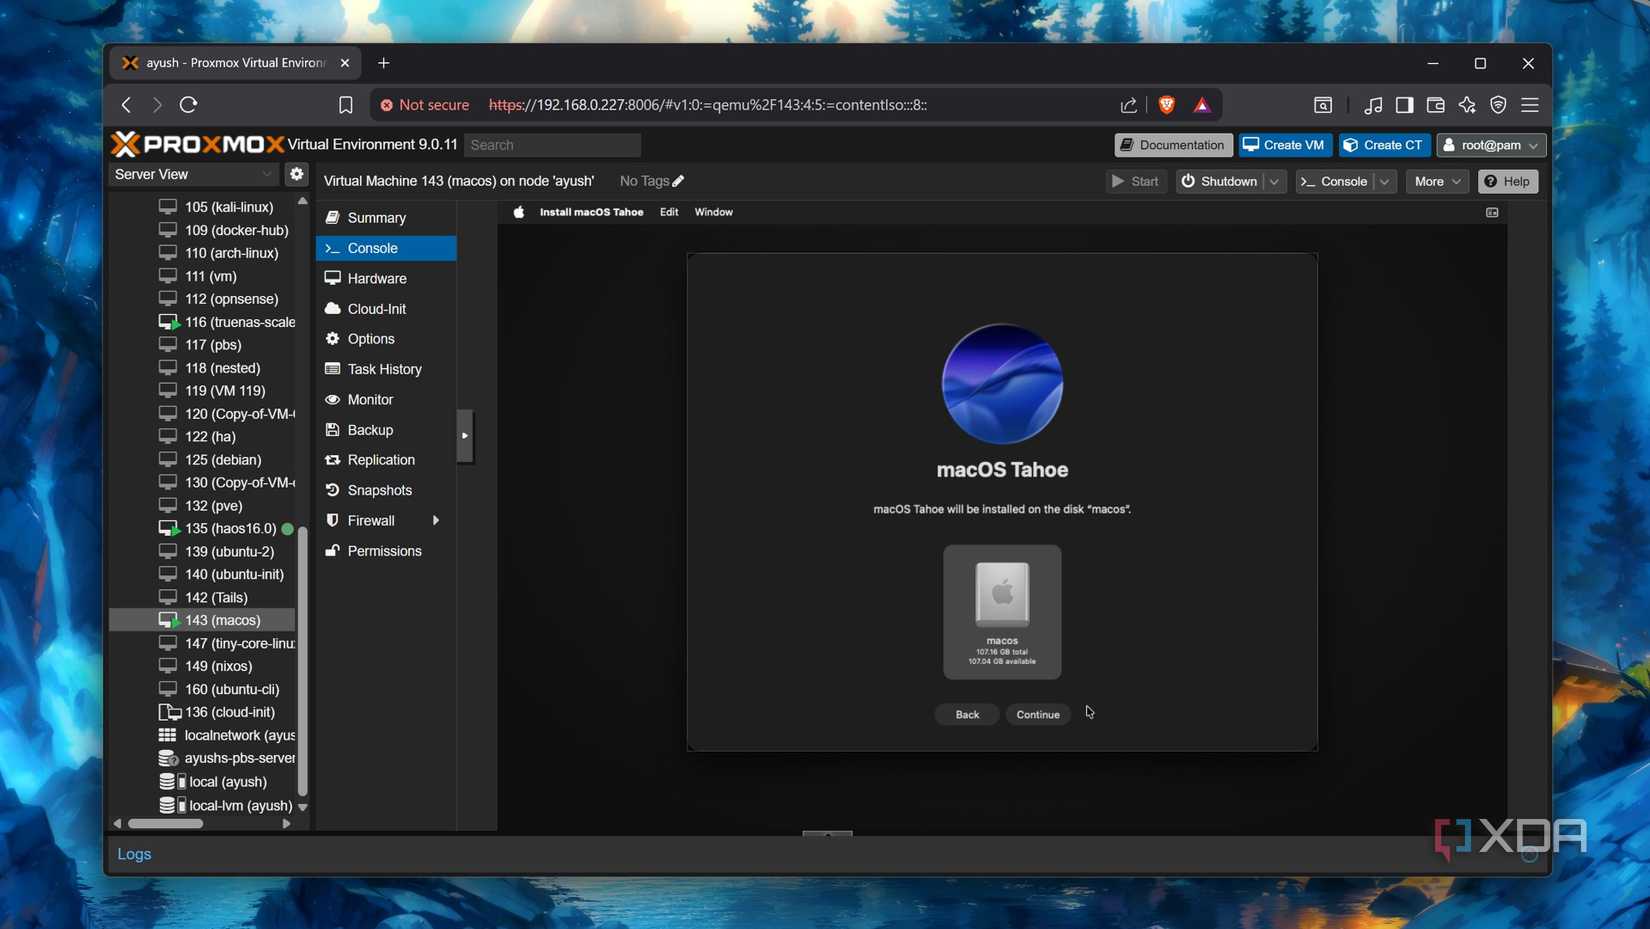The image size is (1650, 929).
Task: Click the macOS disk drive icon
Action: tap(1002, 594)
